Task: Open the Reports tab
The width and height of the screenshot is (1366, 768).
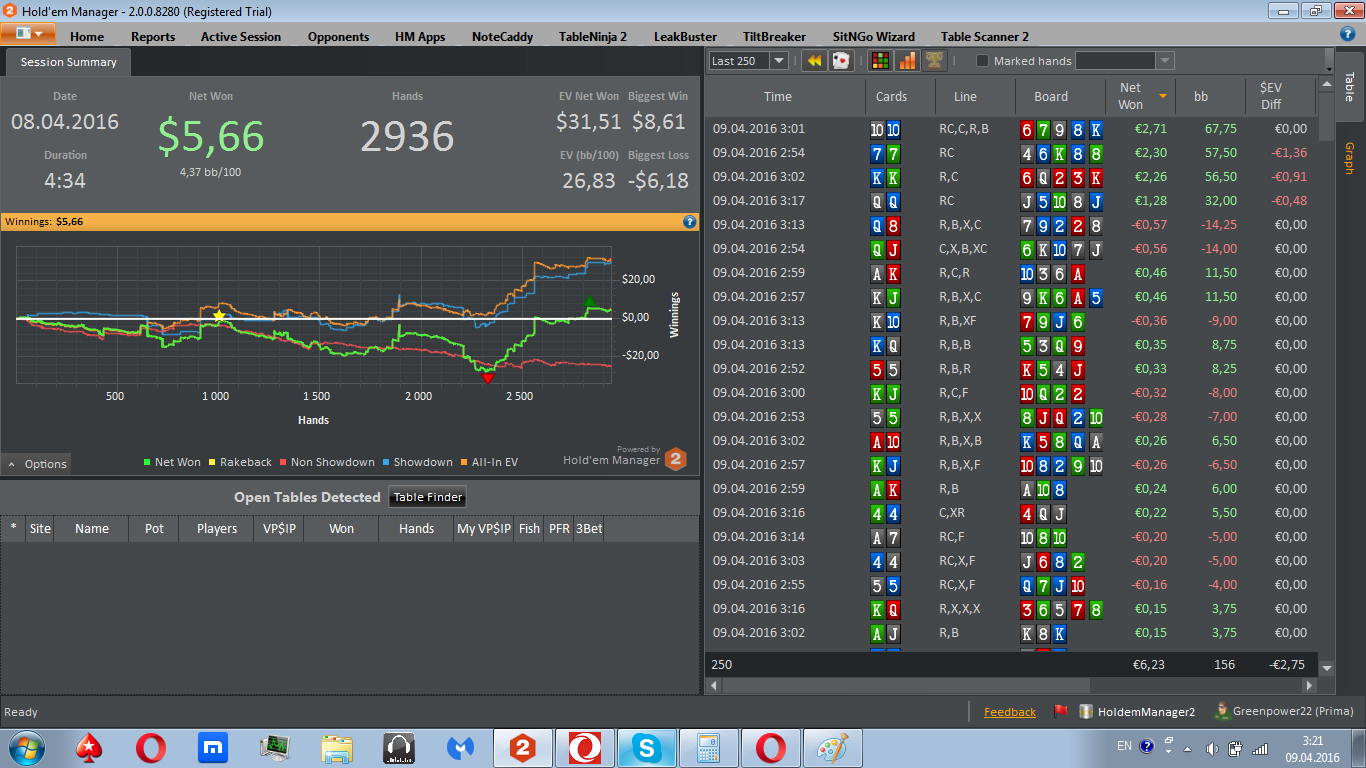Action: 153,36
